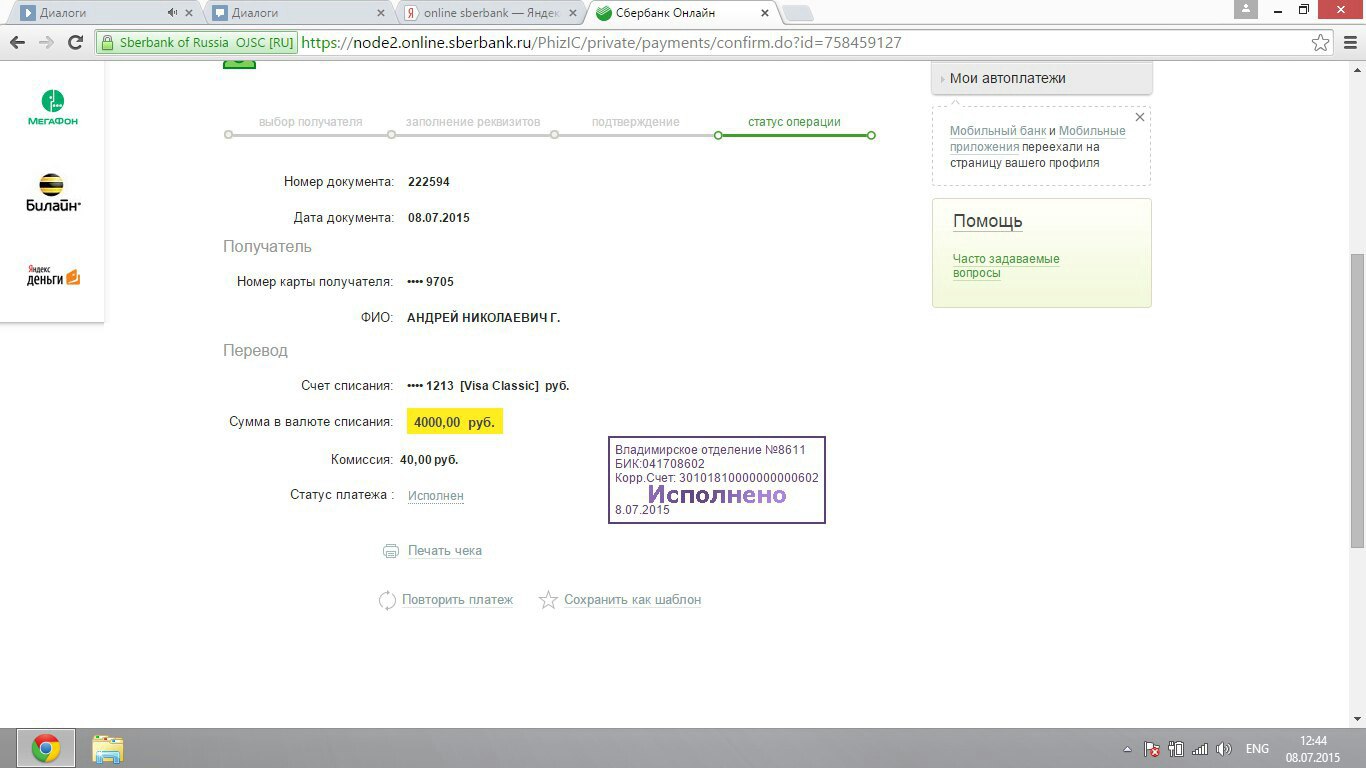
Task: Reload the page with the refresh icon
Action: tap(75, 43)
